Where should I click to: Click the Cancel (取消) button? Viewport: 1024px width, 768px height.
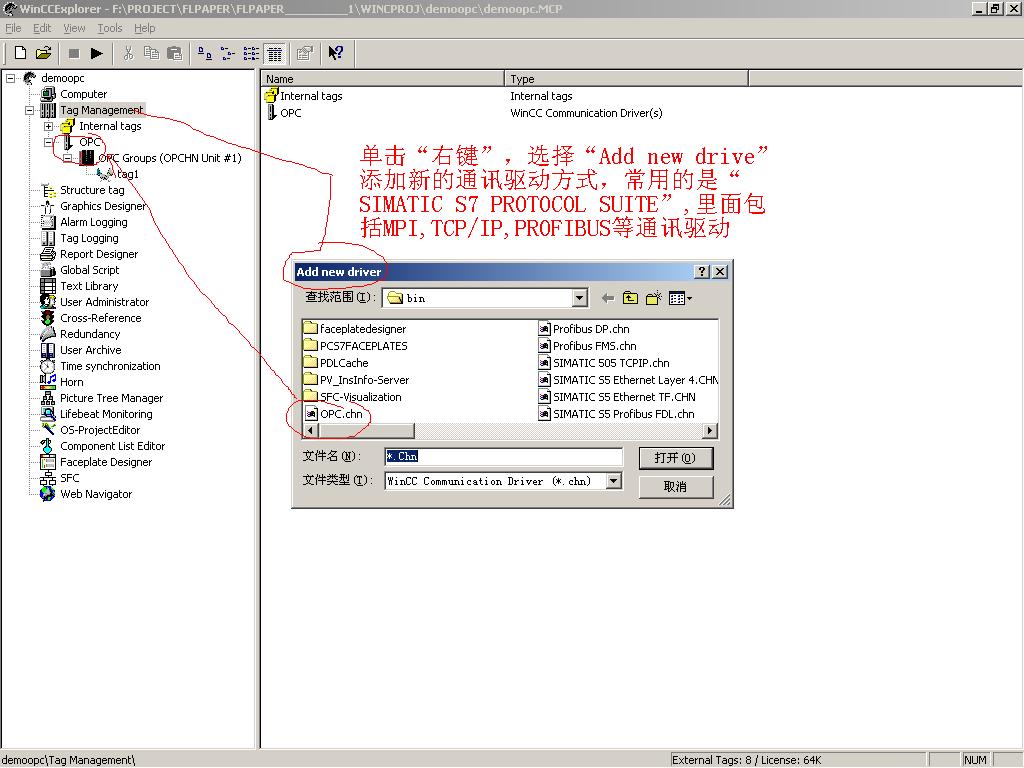[x=675, y=487]
